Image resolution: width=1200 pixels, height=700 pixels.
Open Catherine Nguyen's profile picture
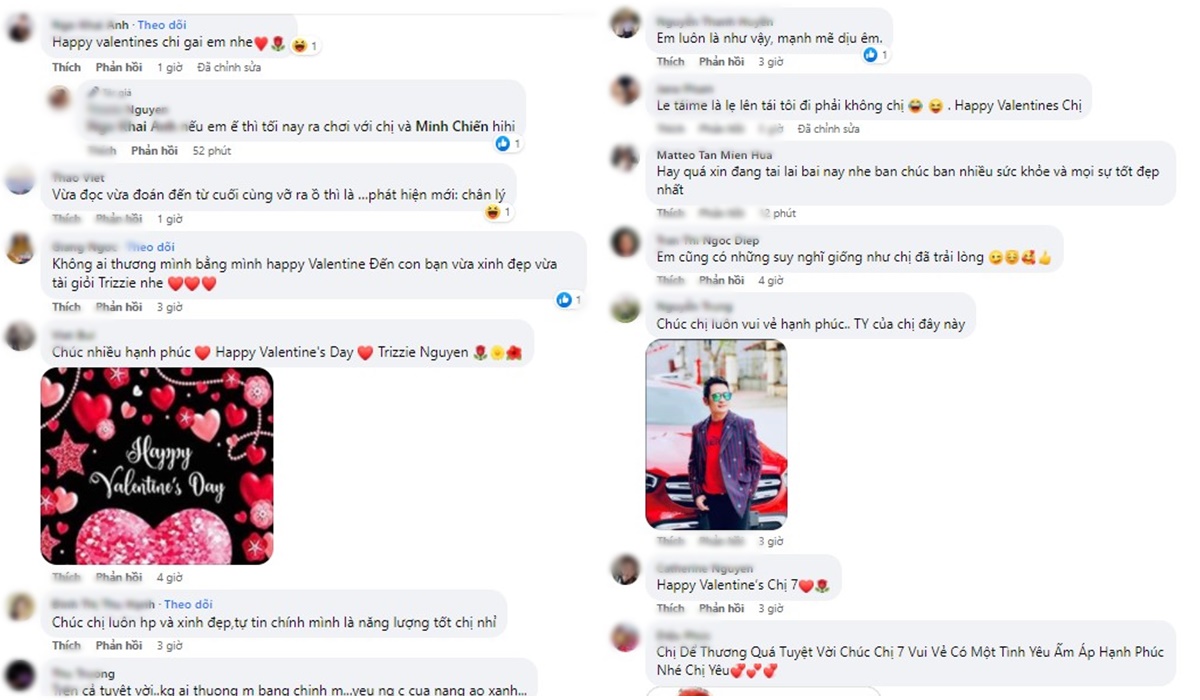625,569
